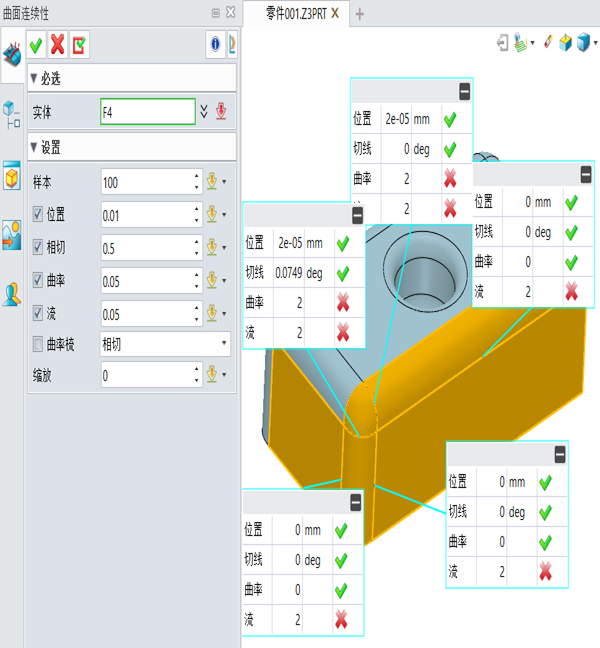
Task: Open the 相切 dropdown for 曲率梳
Action: point(165,344)
